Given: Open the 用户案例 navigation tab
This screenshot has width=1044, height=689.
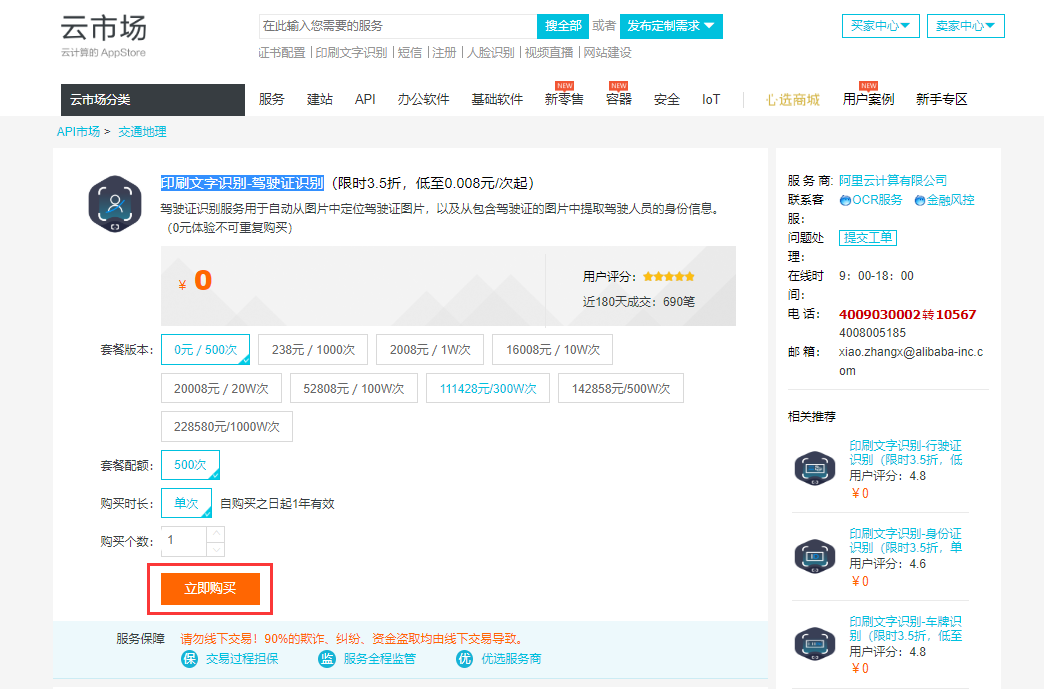Looking at the screenshot, I should (x=868, y=99).
